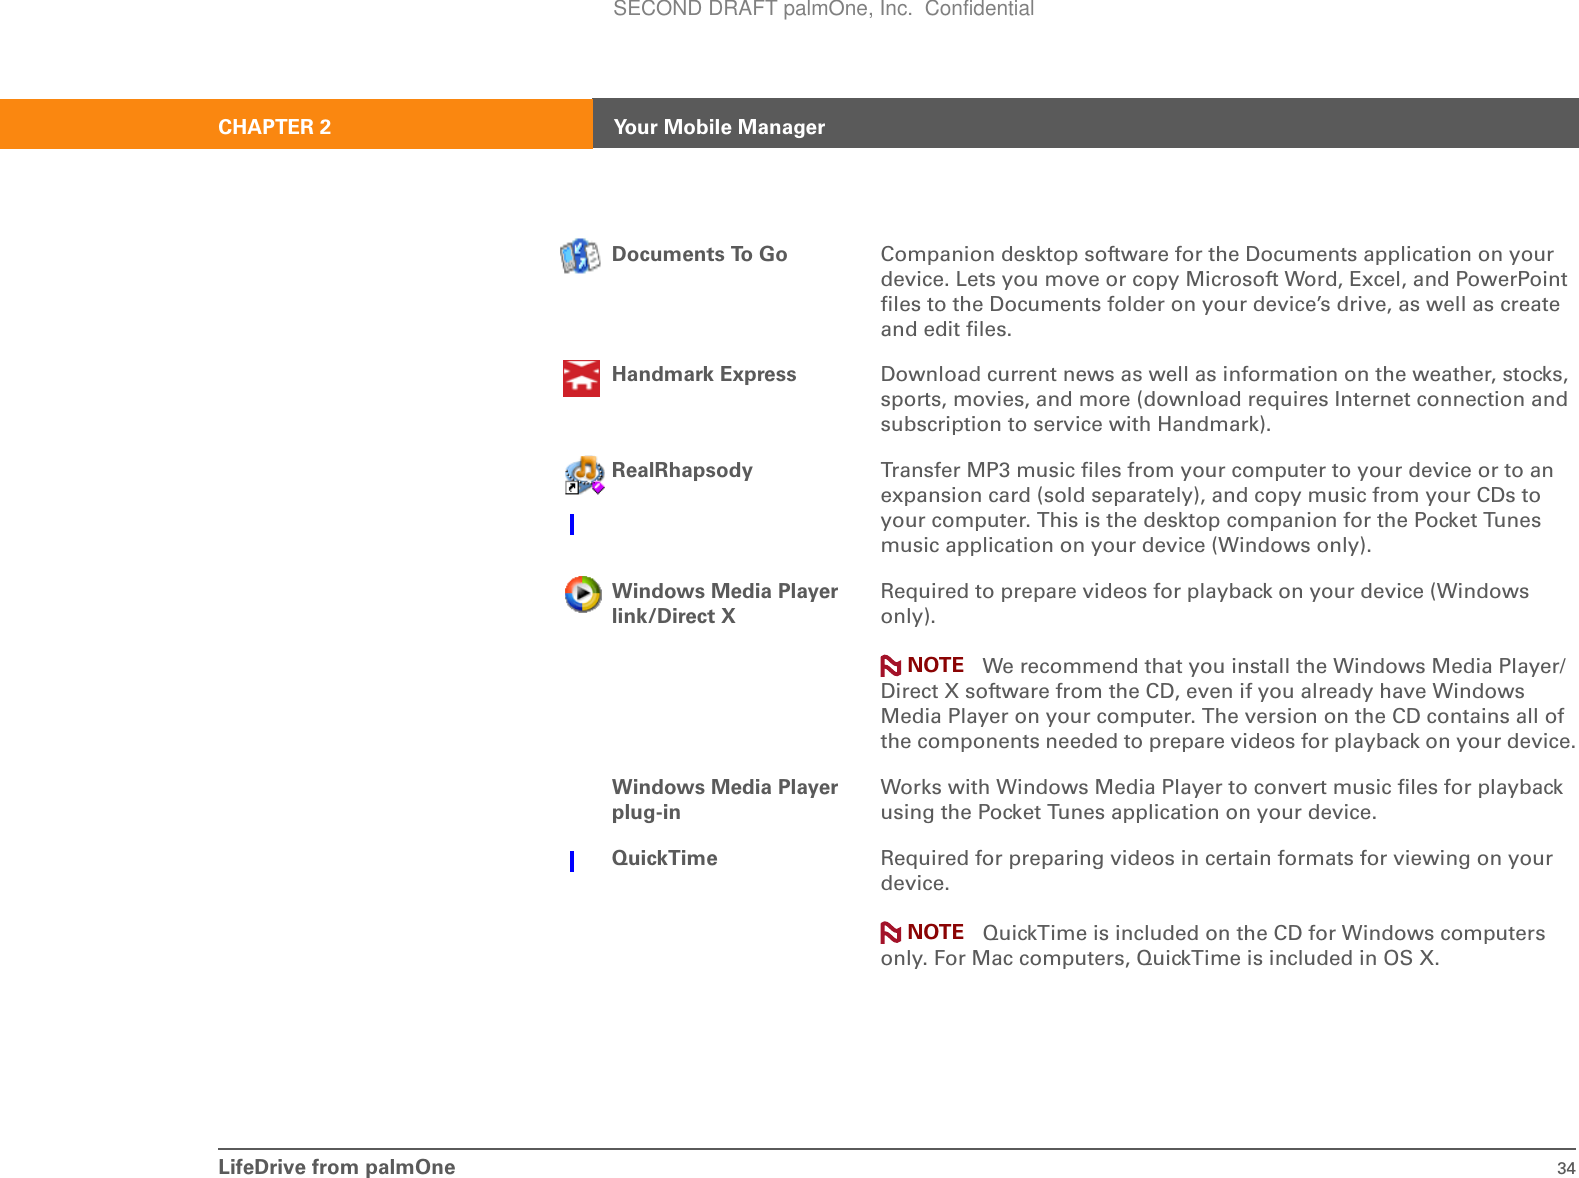Click the "LifeDrive from palmOne" footer text

click(x=336, y=1167)
